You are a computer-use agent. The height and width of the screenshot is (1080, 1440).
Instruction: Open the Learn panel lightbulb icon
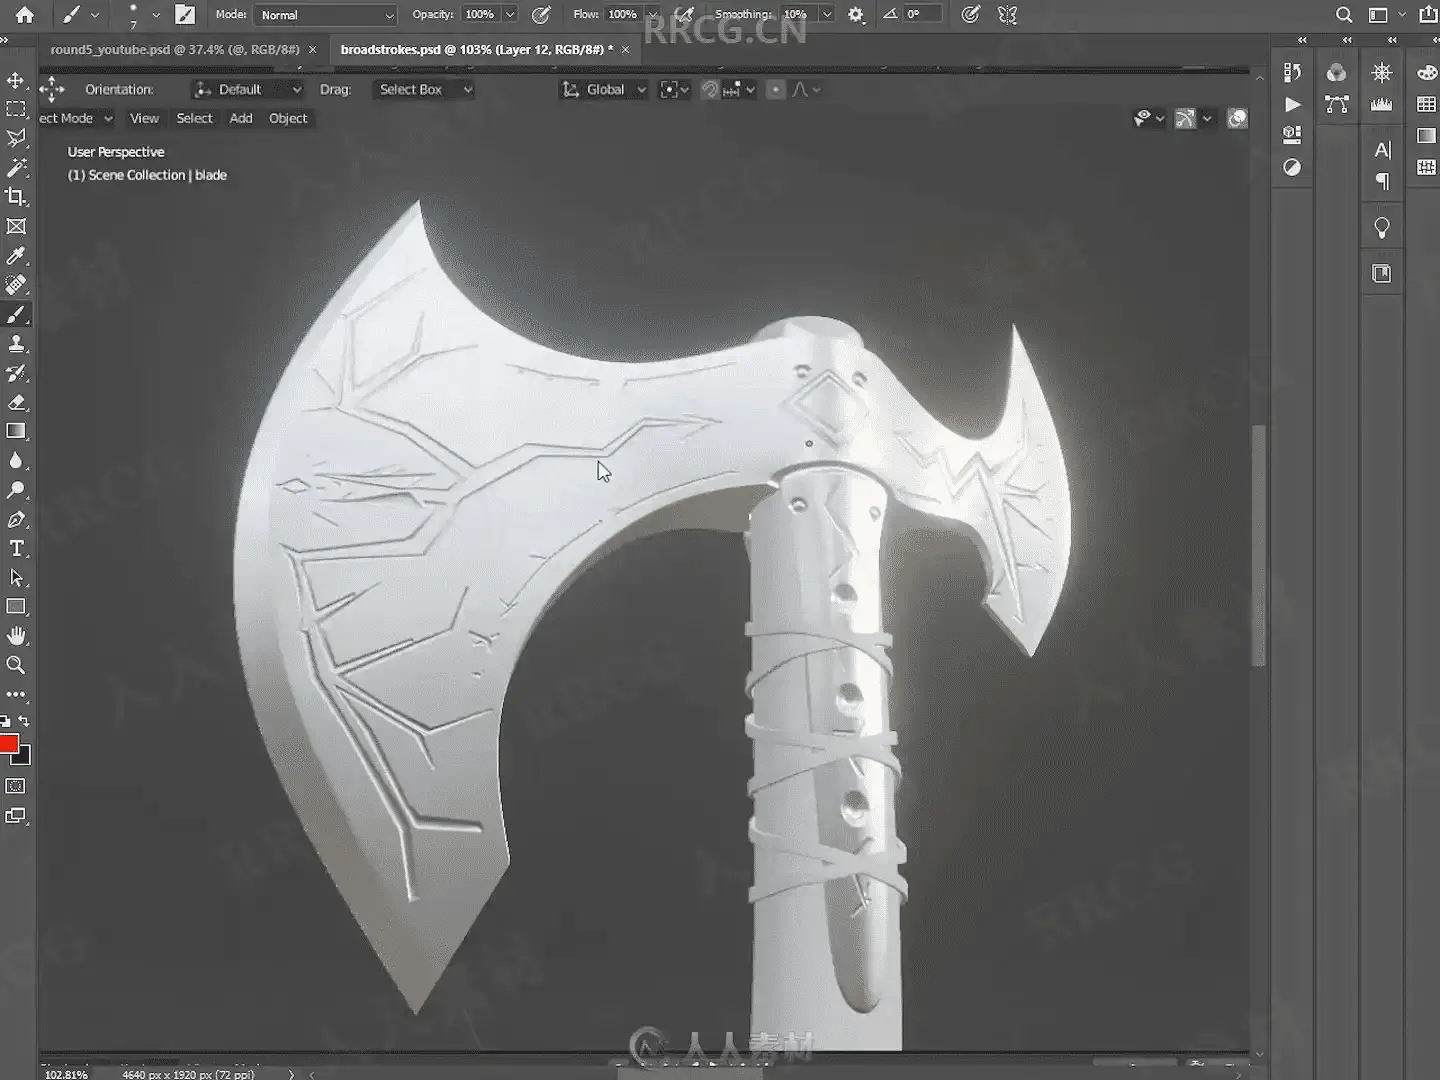(x=1382, y=228)
